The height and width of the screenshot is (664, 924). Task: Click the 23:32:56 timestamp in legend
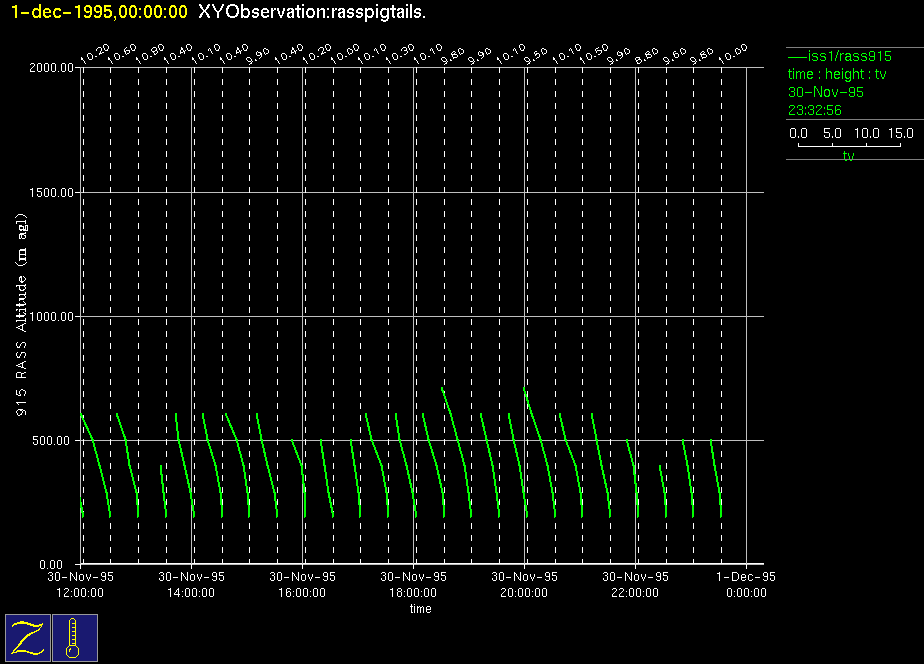(815, 110)
